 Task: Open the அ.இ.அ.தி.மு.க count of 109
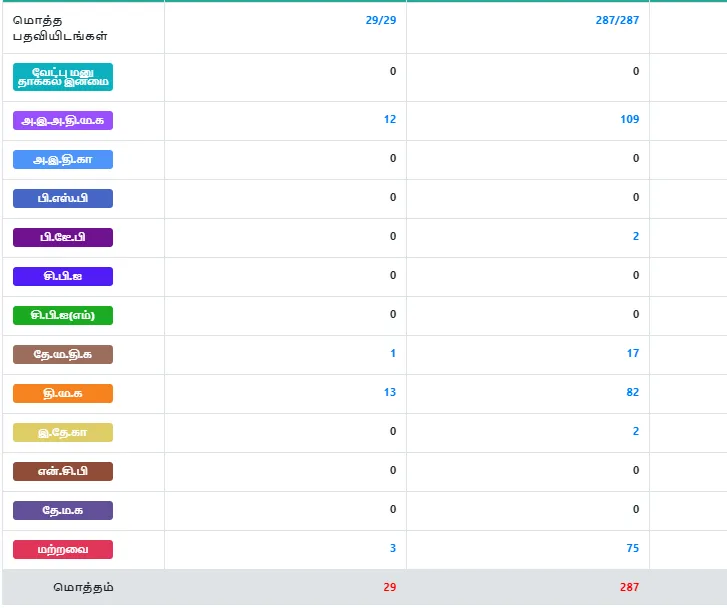point(630,119)
